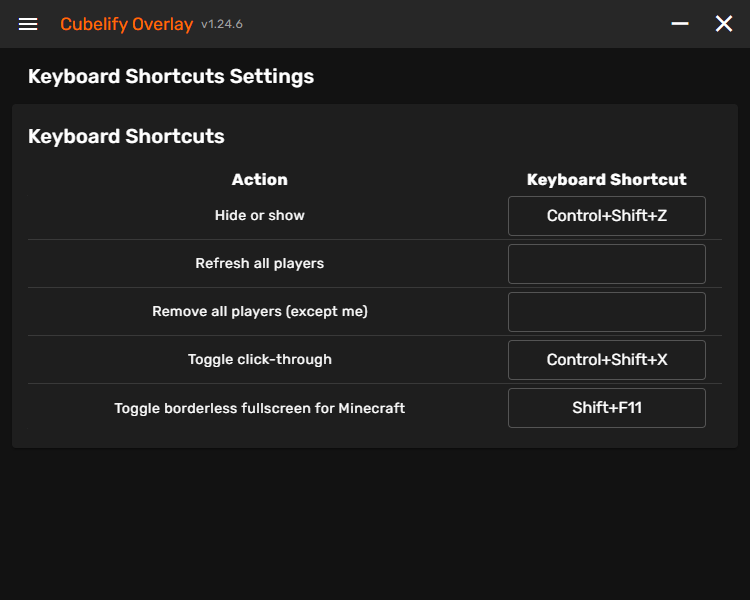The image size is (750, 600).
Task: Click the Remove all players (except me) label
Action: click(x=260, y=312)
